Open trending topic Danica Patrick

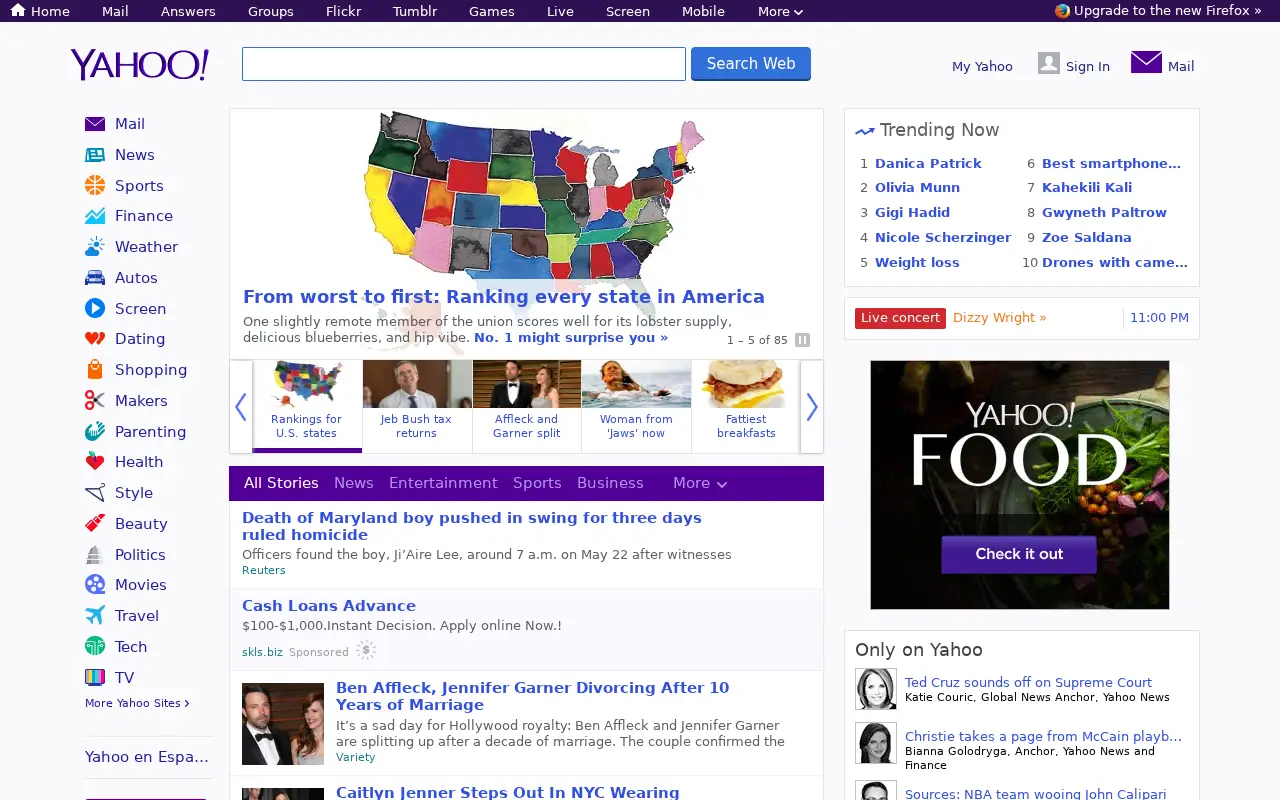928,163
